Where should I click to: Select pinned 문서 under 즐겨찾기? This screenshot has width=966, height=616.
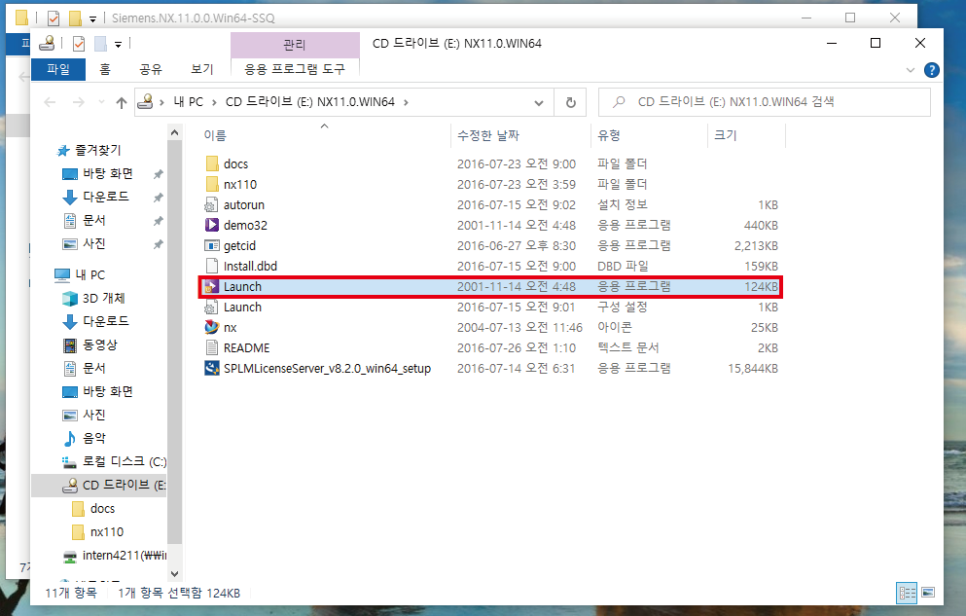pos(94,221)
